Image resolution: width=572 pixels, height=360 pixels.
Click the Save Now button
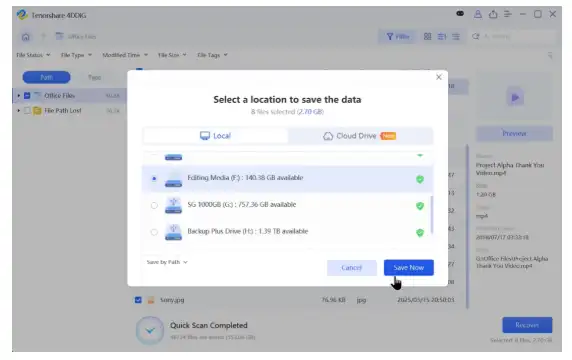point(409,267)
